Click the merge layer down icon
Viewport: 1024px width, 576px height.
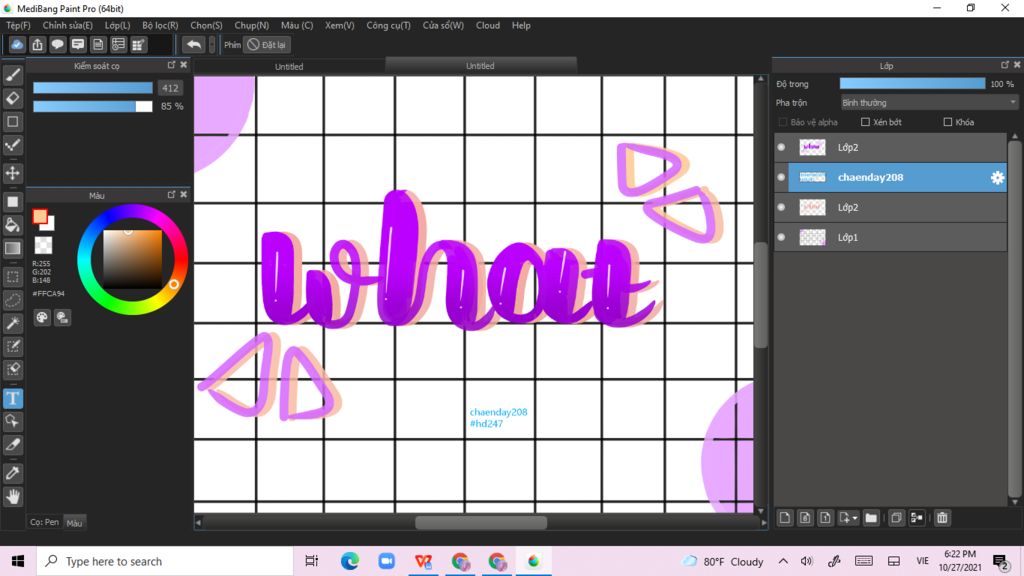tap(917, 518)
